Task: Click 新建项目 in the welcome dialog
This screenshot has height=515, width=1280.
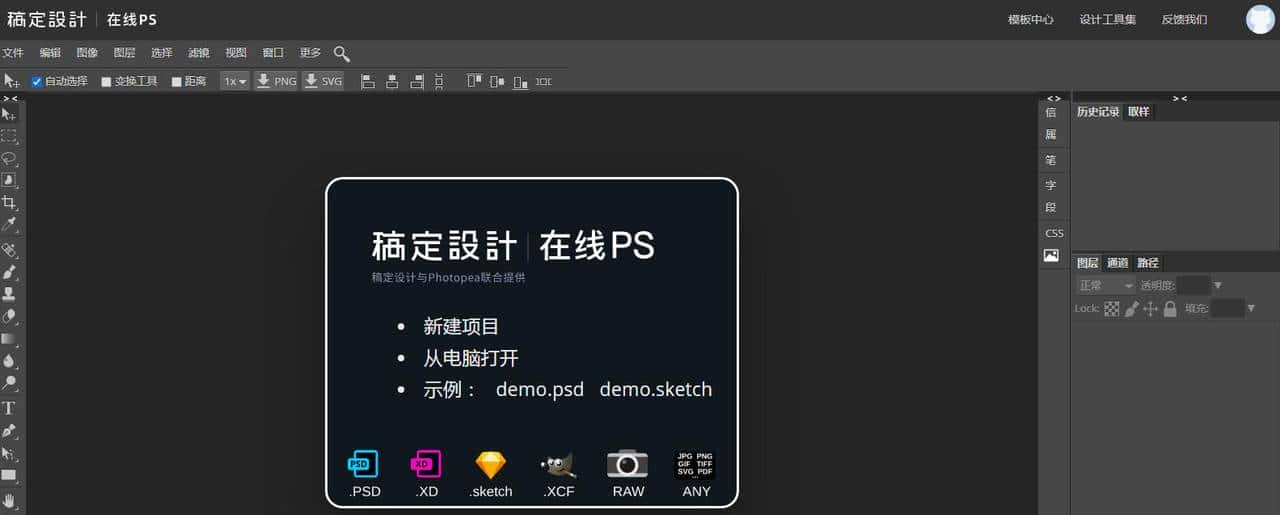Action: pos(461,327)
